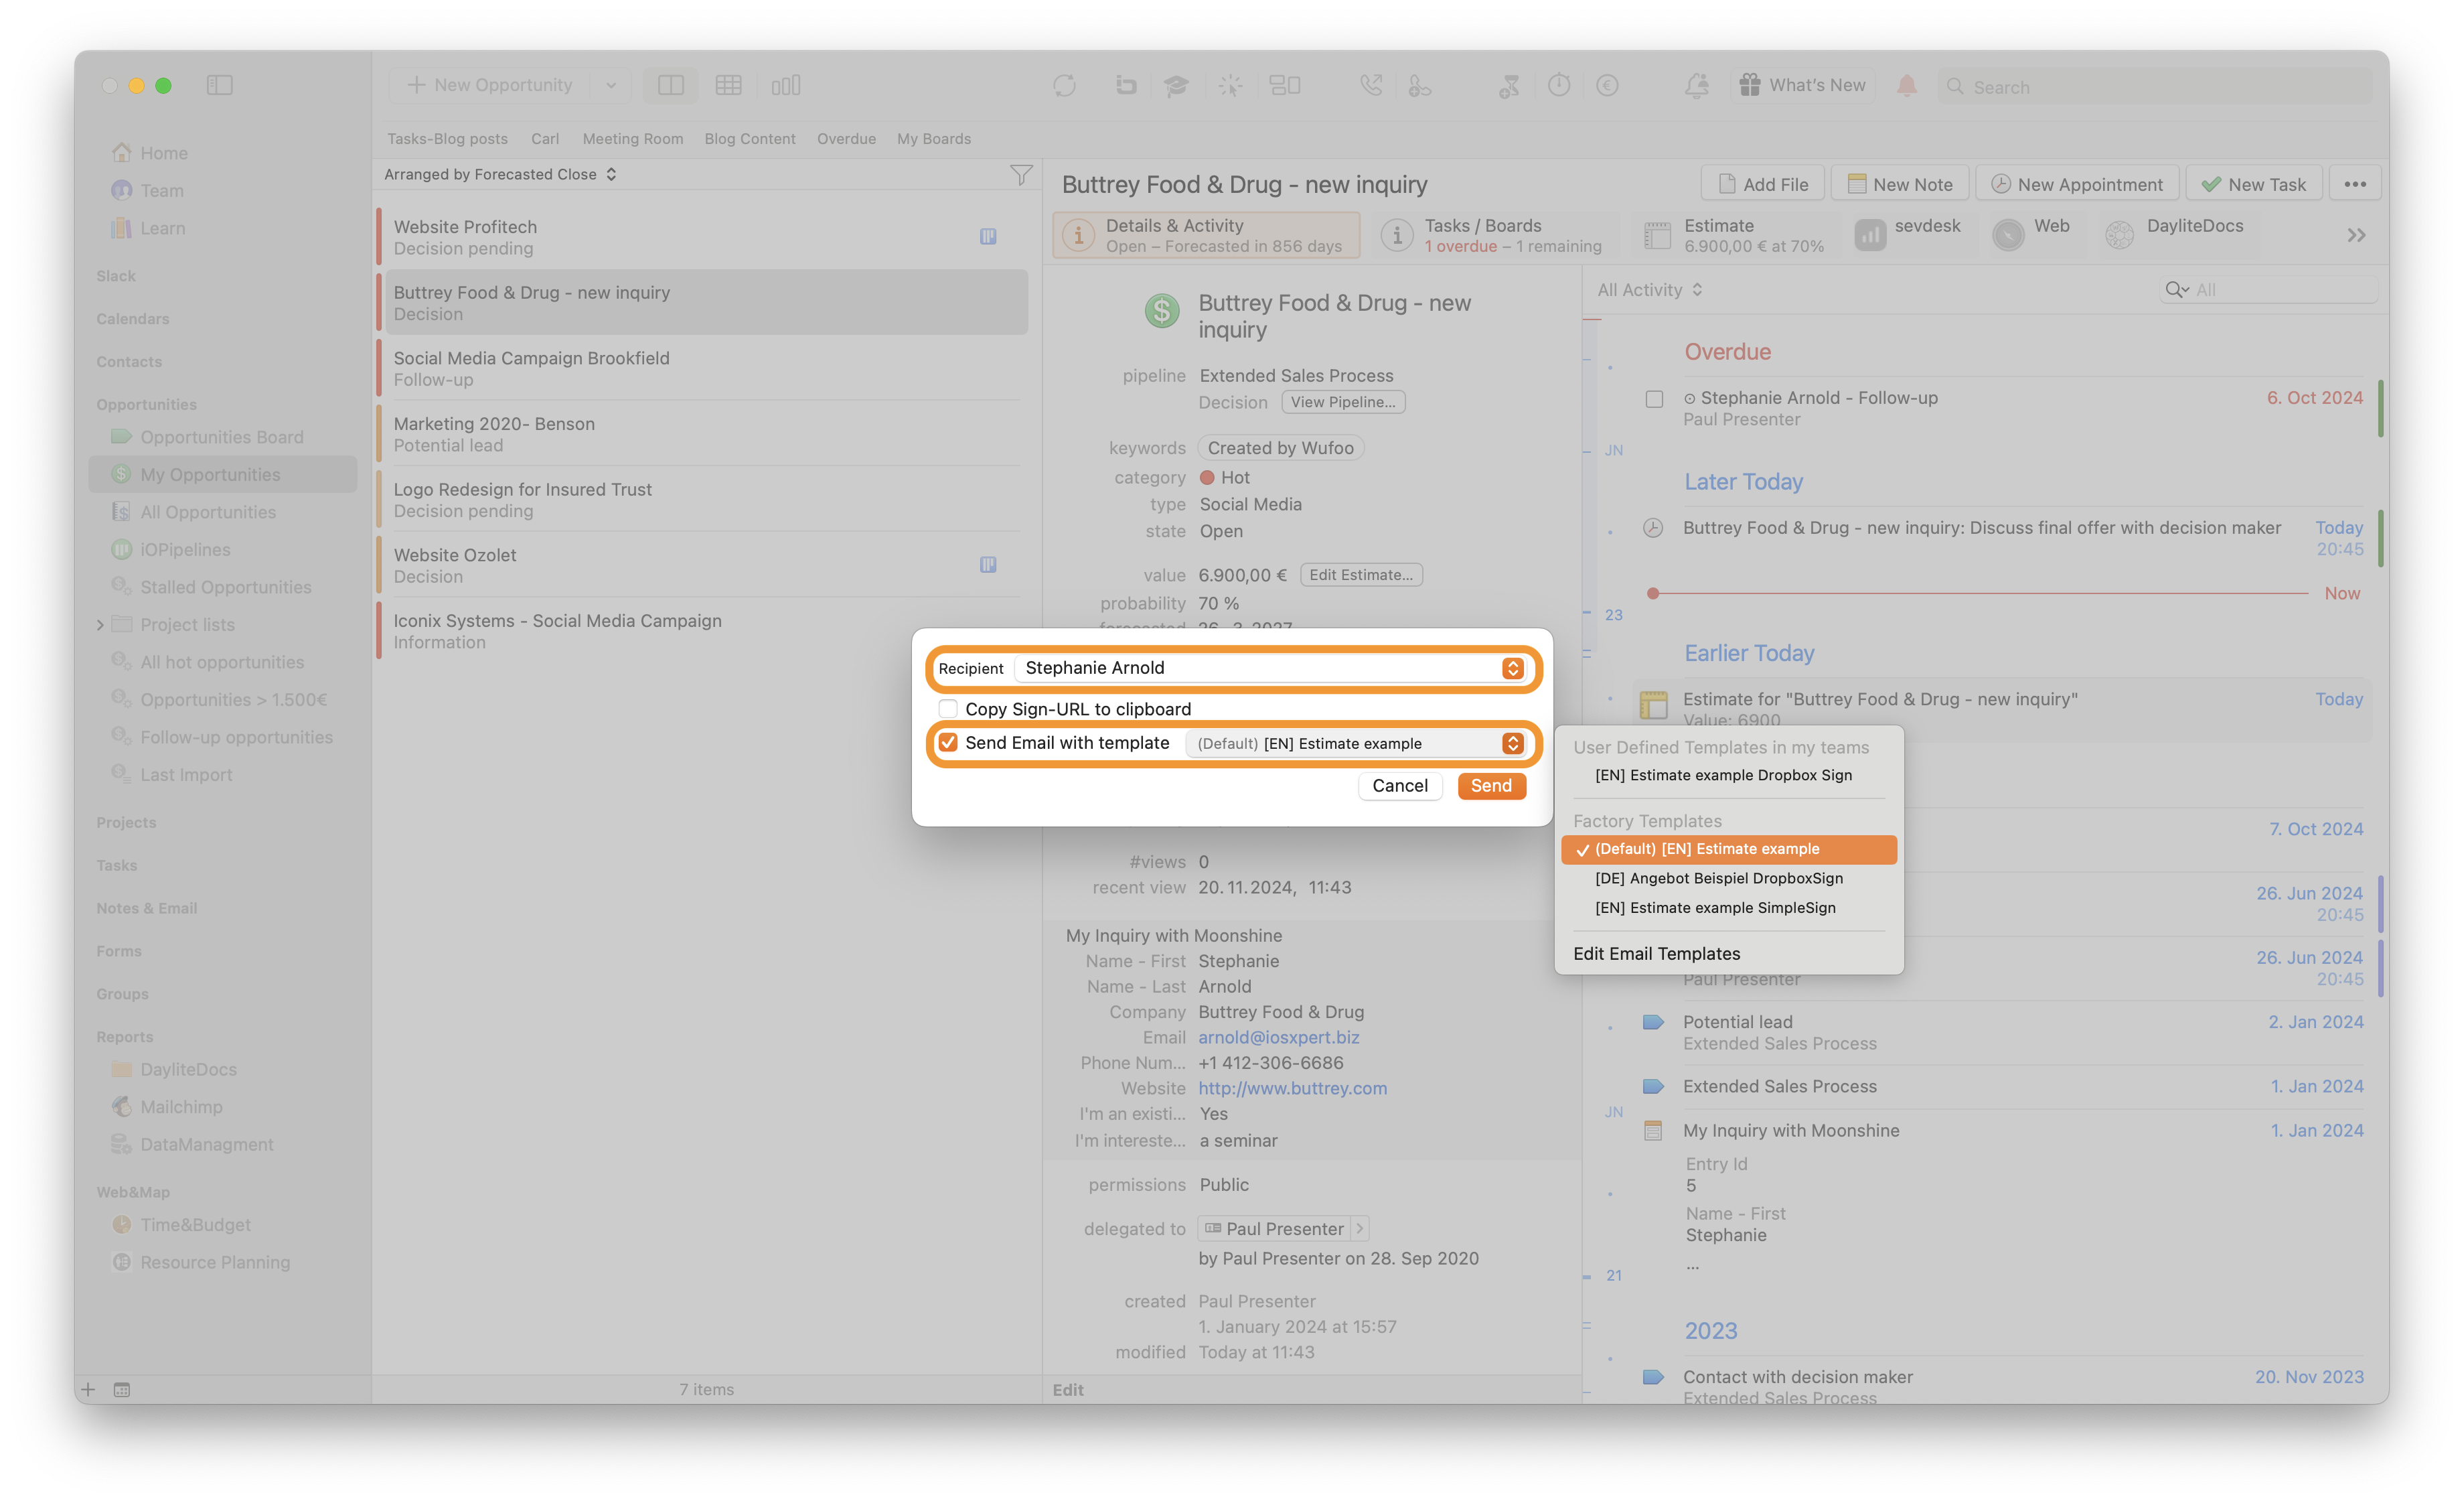Screen dimensions: 2464x1503
Task: Open http://www.buttrey.com website link
Action: tap(1292, 1088)
